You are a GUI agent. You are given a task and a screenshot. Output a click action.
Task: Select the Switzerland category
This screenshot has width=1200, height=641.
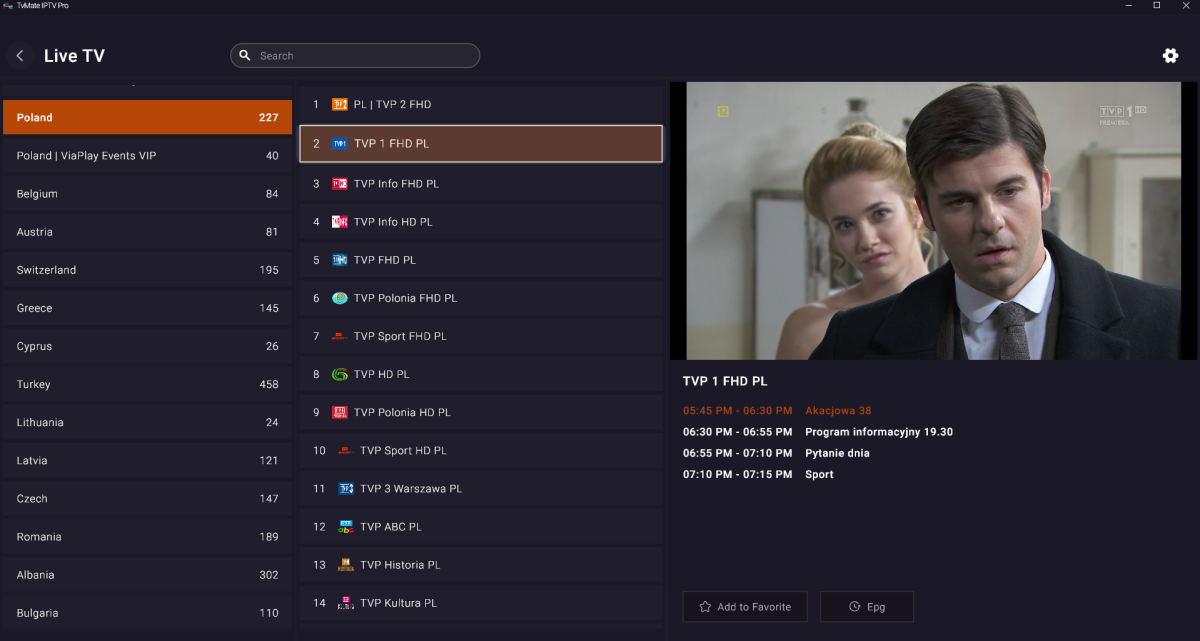click(x=147, y=270)
